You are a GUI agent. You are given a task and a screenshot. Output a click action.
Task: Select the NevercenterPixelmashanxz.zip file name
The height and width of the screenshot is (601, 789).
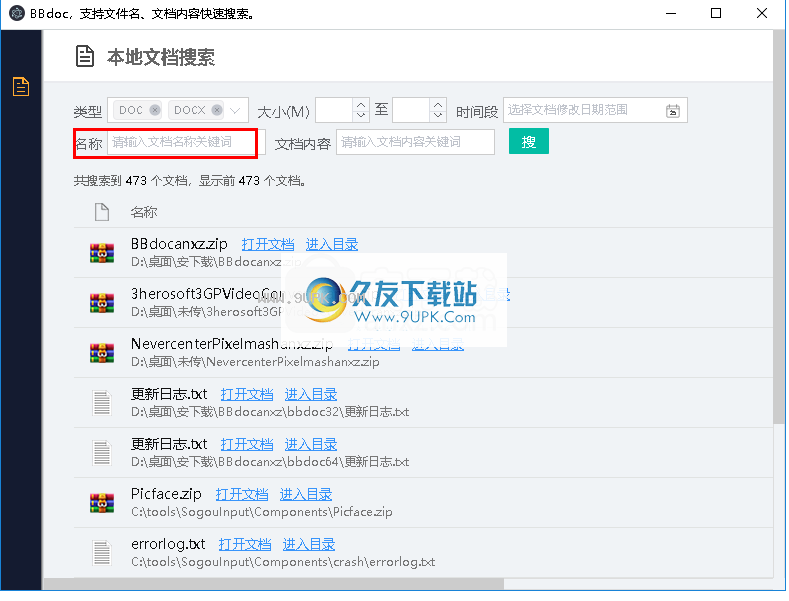point(231,344)
